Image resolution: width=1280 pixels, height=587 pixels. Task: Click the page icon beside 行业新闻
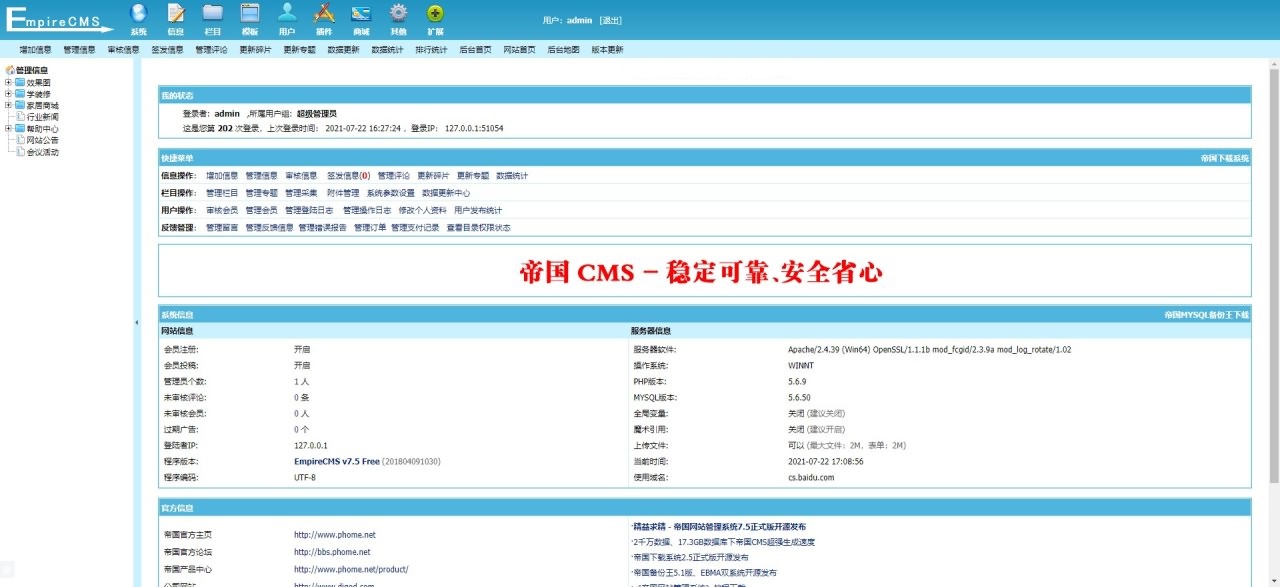coord(20,117)
